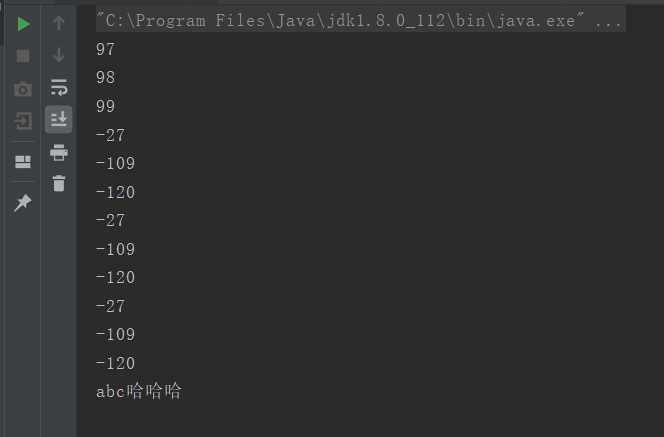Print the console output

59,152
